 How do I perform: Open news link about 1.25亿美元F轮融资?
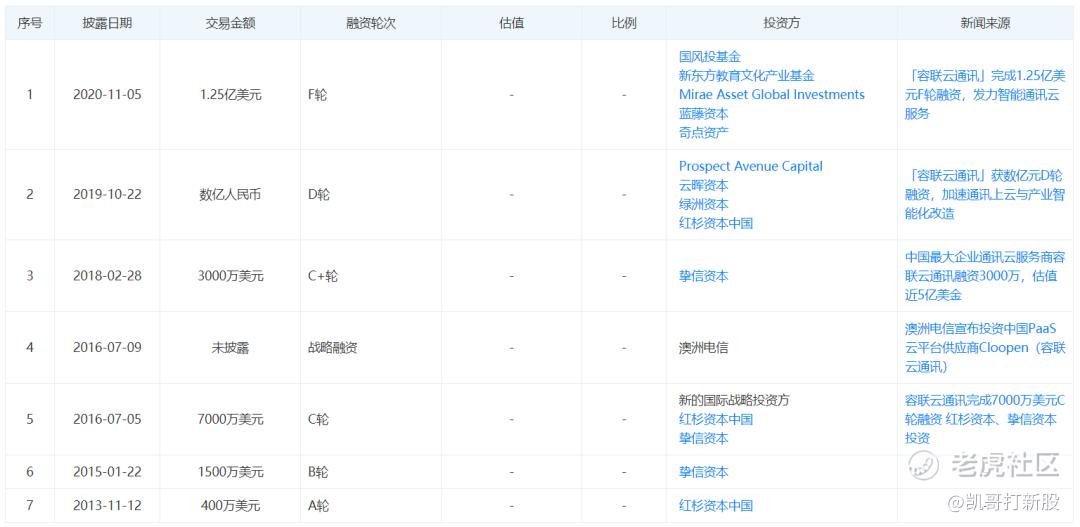point(985,94)
